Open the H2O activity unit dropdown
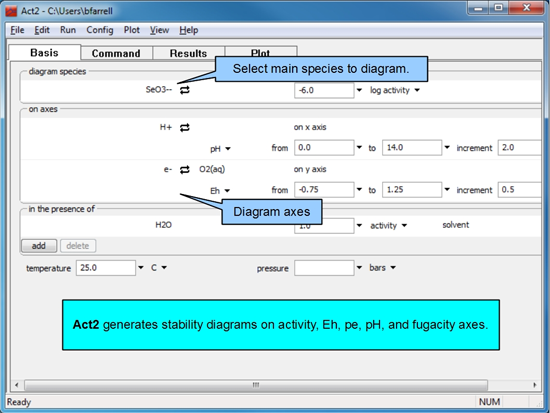 389,226
